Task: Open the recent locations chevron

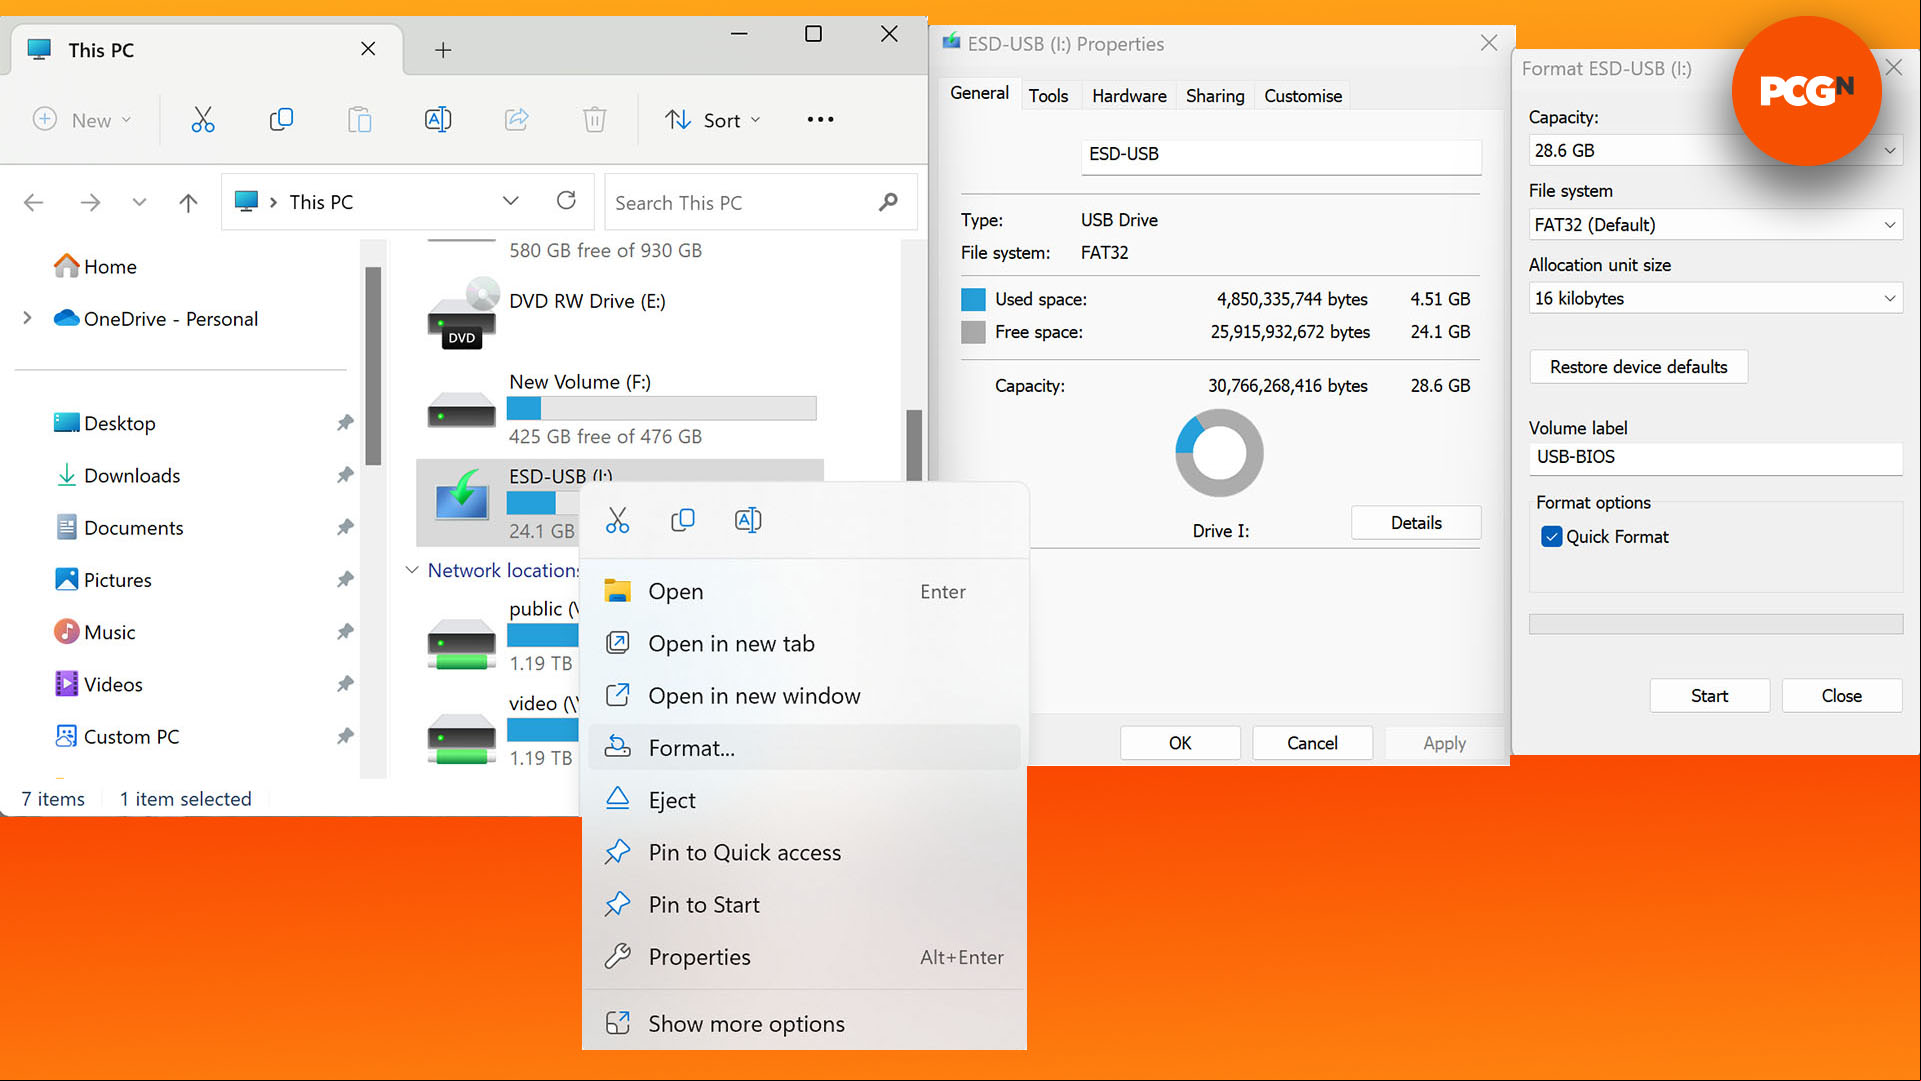Action: 139,203
